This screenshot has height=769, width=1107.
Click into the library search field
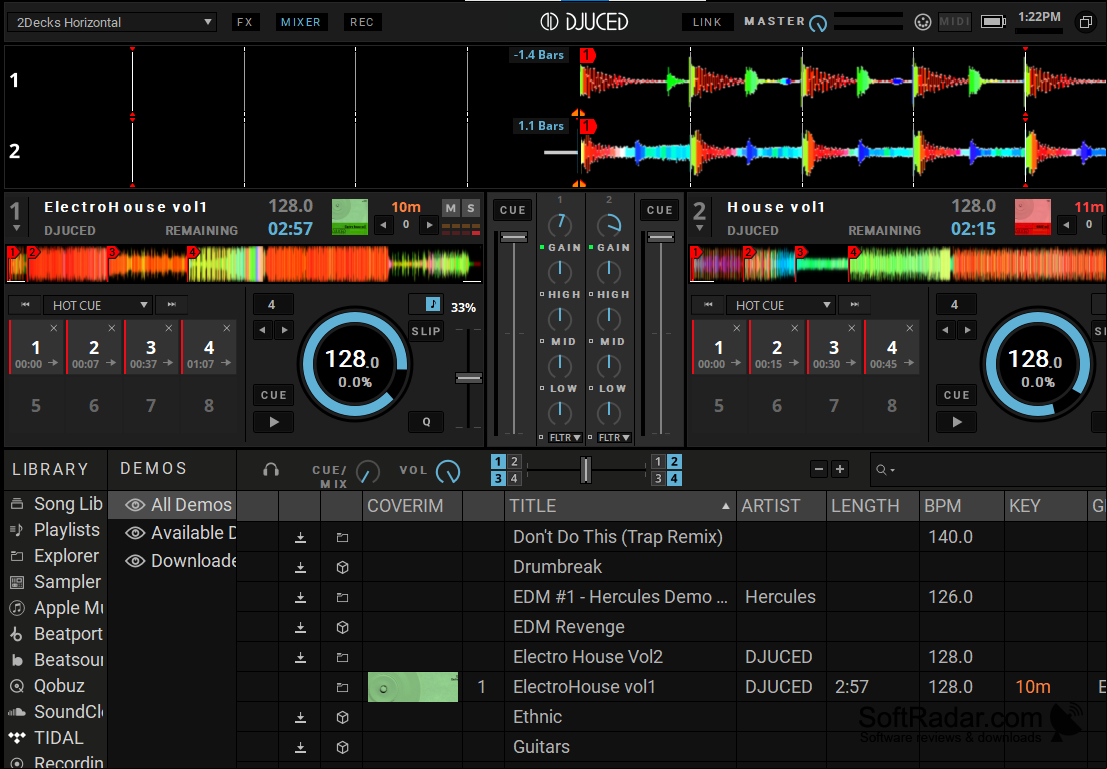(x=988, y=470)
